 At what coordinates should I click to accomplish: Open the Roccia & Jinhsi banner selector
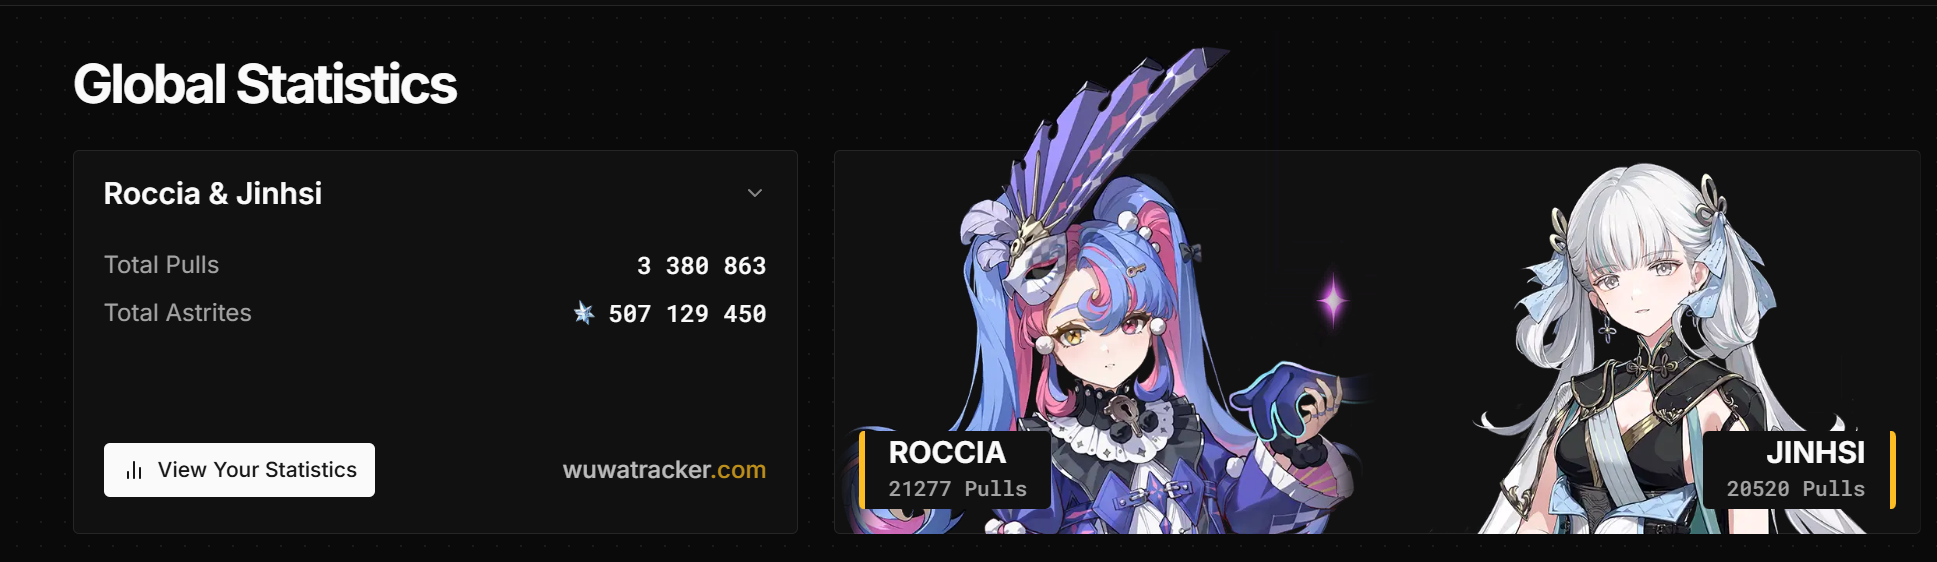(435, 193)
